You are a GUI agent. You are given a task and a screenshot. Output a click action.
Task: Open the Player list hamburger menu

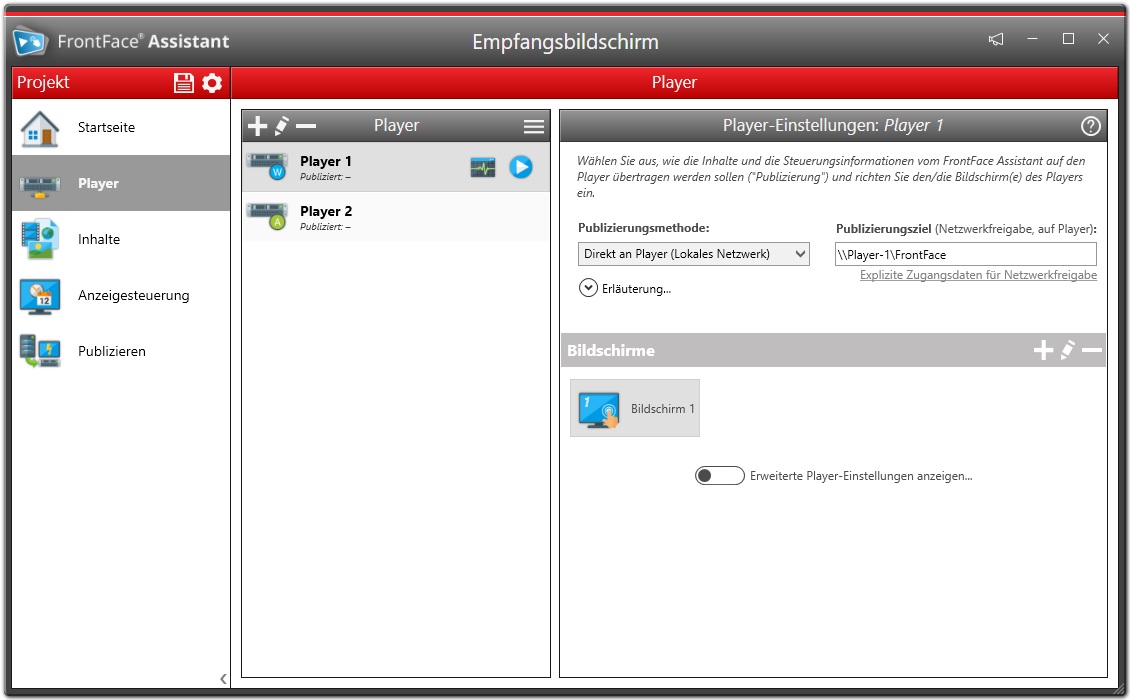tap(534, 127)
